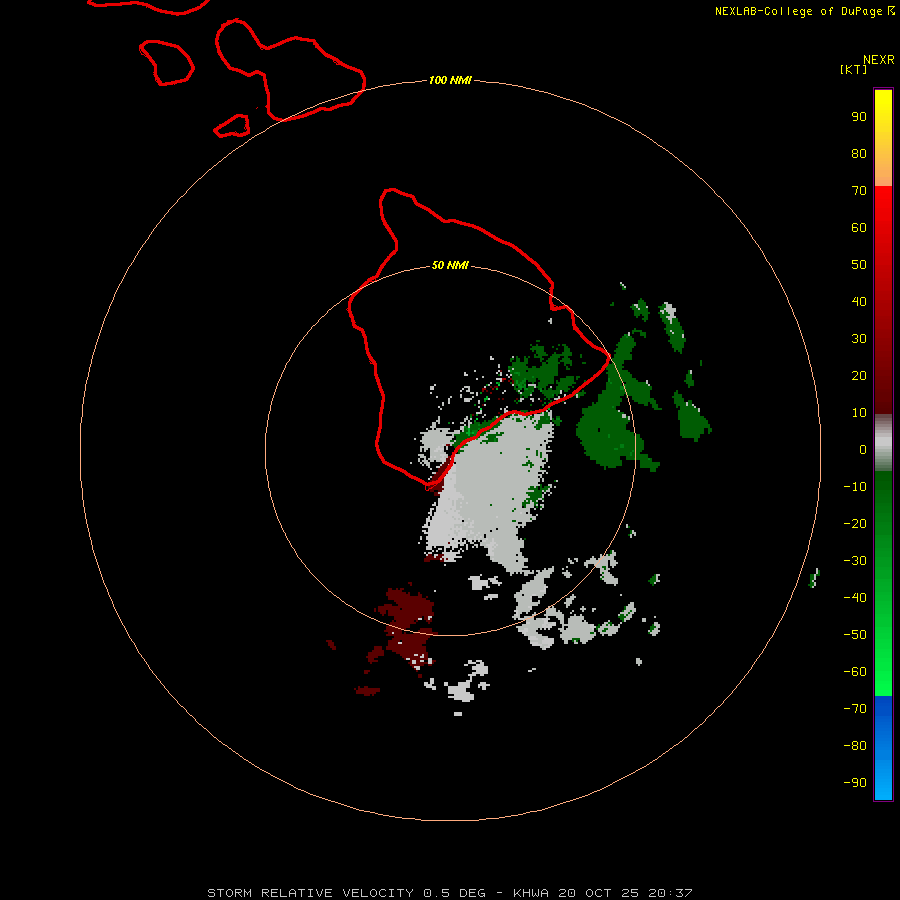900x900 pixels.
Task: Click the '100 NMI' range ring label
Action: [450, 80]
